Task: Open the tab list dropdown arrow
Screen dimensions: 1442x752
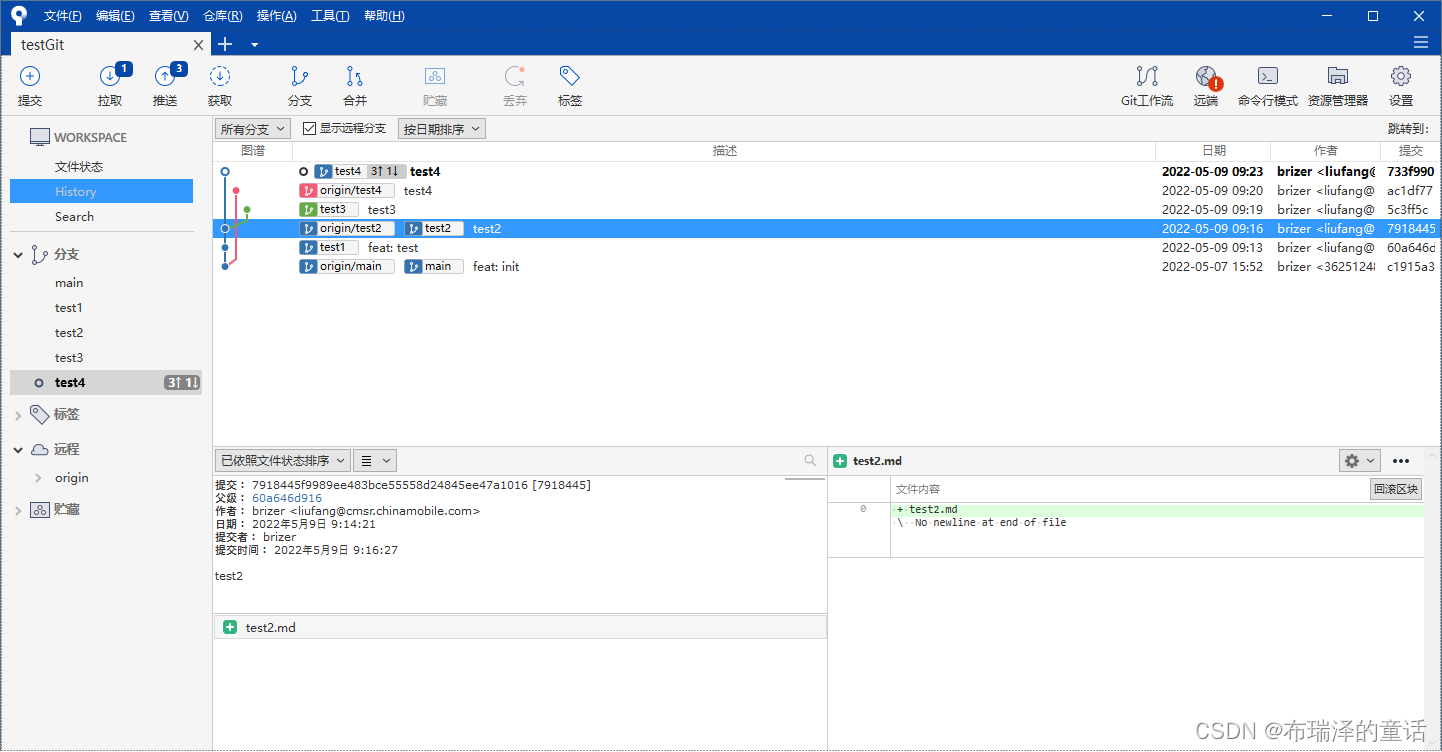Action: [254, 45]
